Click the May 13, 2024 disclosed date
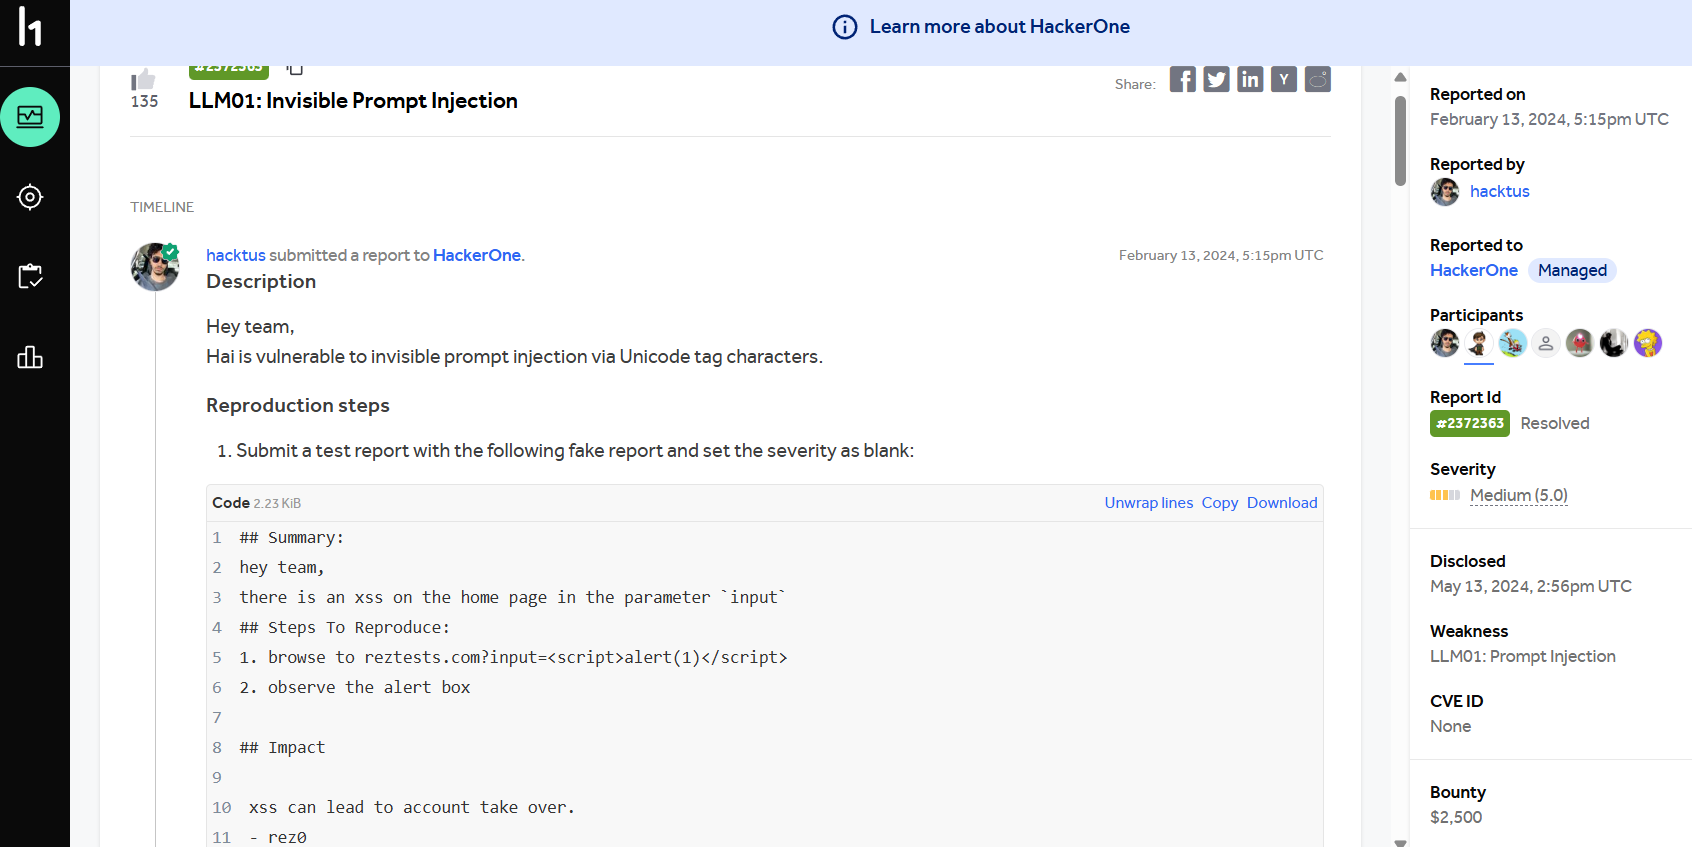Viewport: 1692px width, 847px height. (1531, 586)
